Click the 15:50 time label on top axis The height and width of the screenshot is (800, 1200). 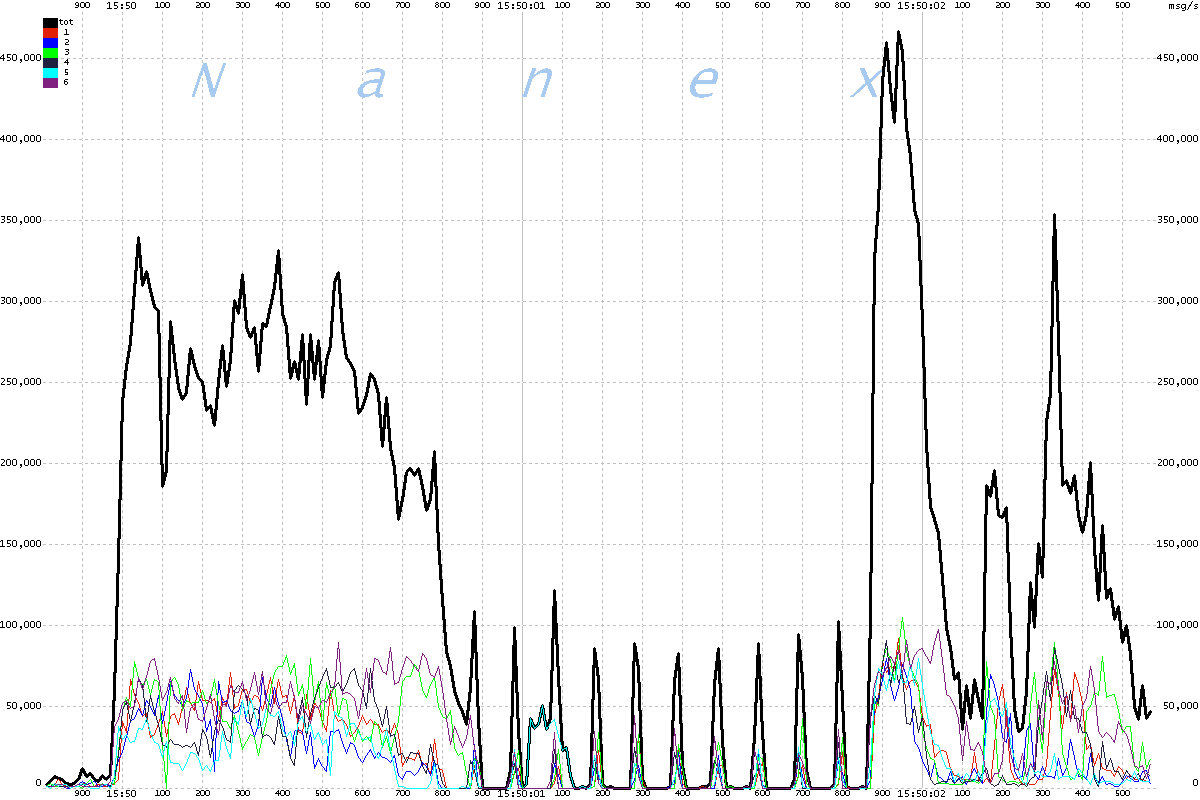pyautogui.click(x=122, y=5)
